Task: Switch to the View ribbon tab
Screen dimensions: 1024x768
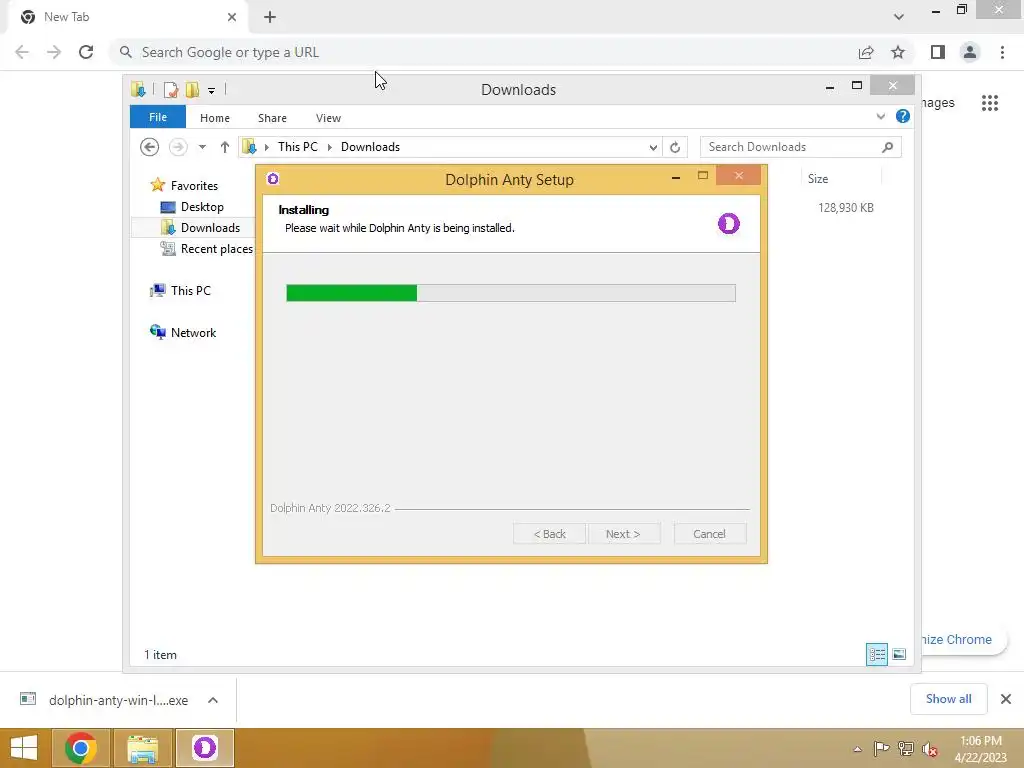Action: click(328, 118)
